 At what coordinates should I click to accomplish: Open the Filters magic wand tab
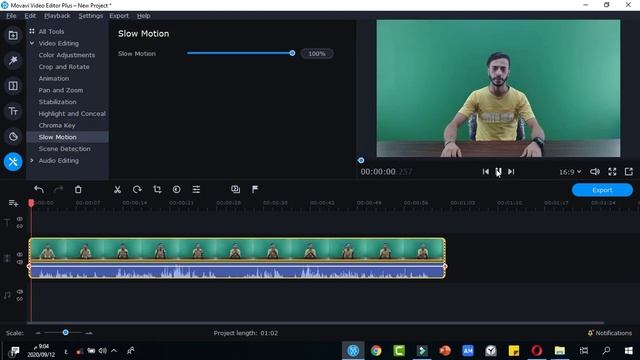[x=13, y=61]
